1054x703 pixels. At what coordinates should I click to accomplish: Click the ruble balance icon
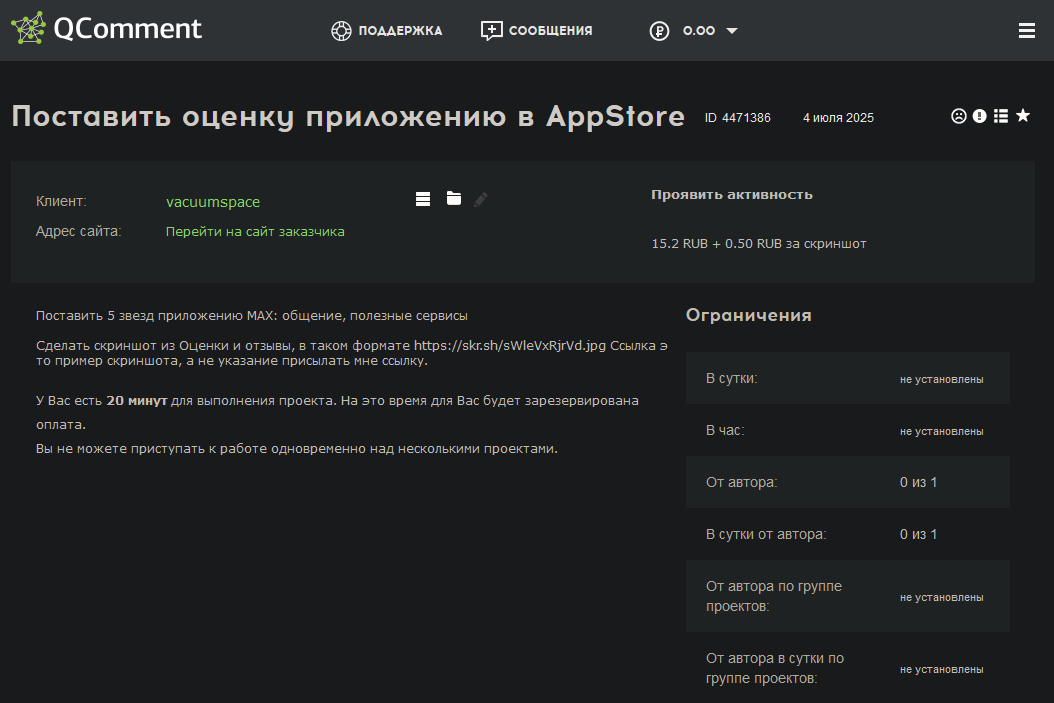[659, 31]
